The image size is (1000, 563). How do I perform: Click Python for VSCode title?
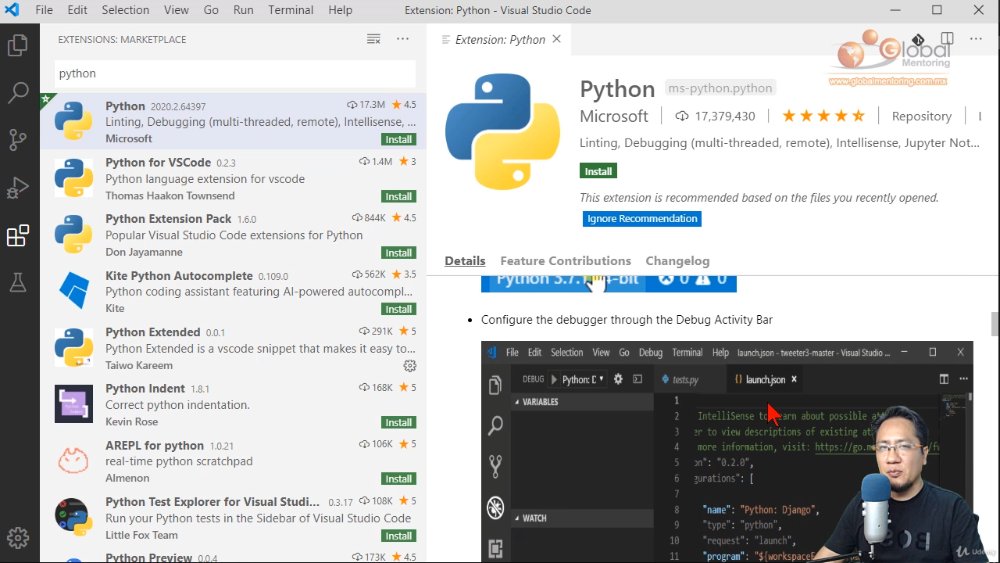click(x=158, y=163)
